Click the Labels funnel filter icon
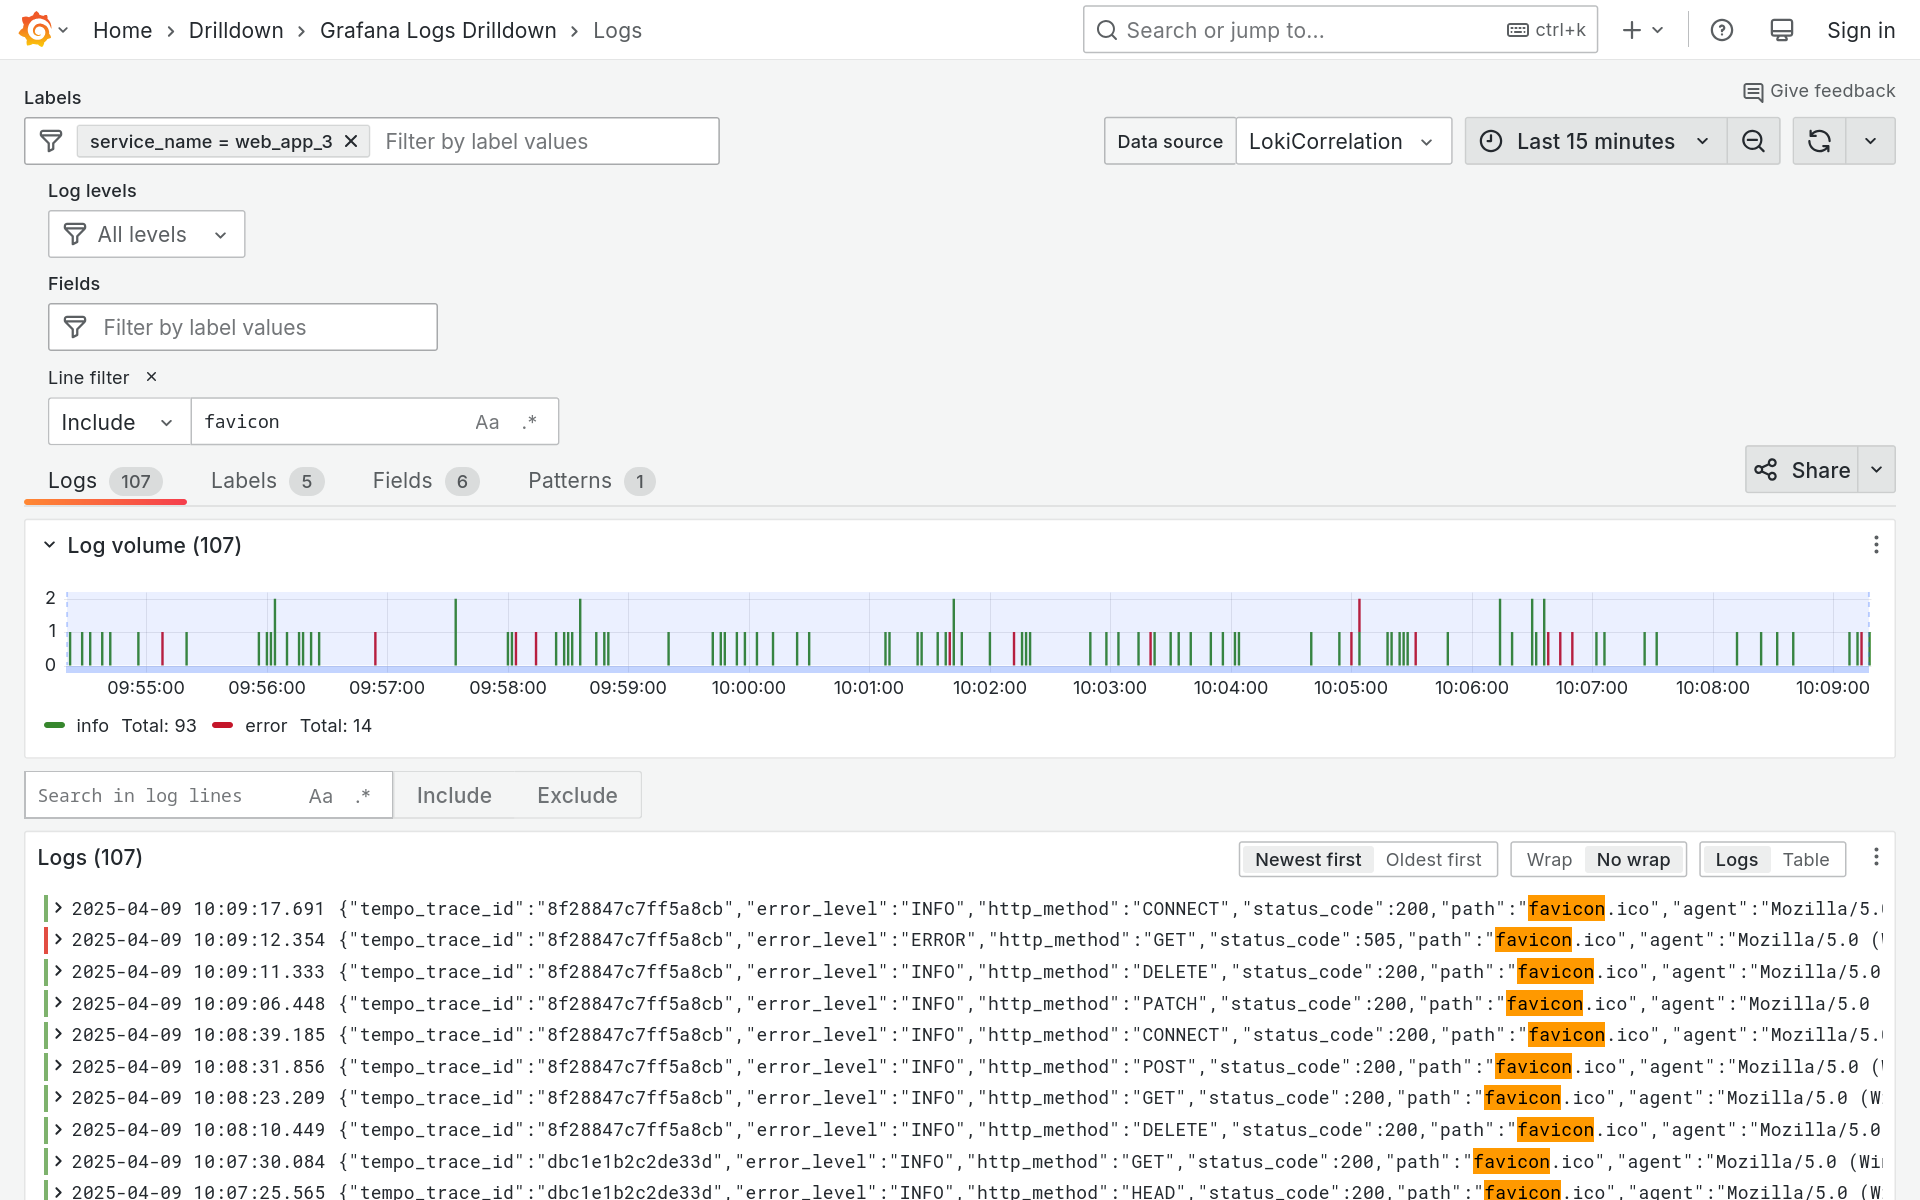This screenshot has width=1920, height=1200. click(51, 141)
